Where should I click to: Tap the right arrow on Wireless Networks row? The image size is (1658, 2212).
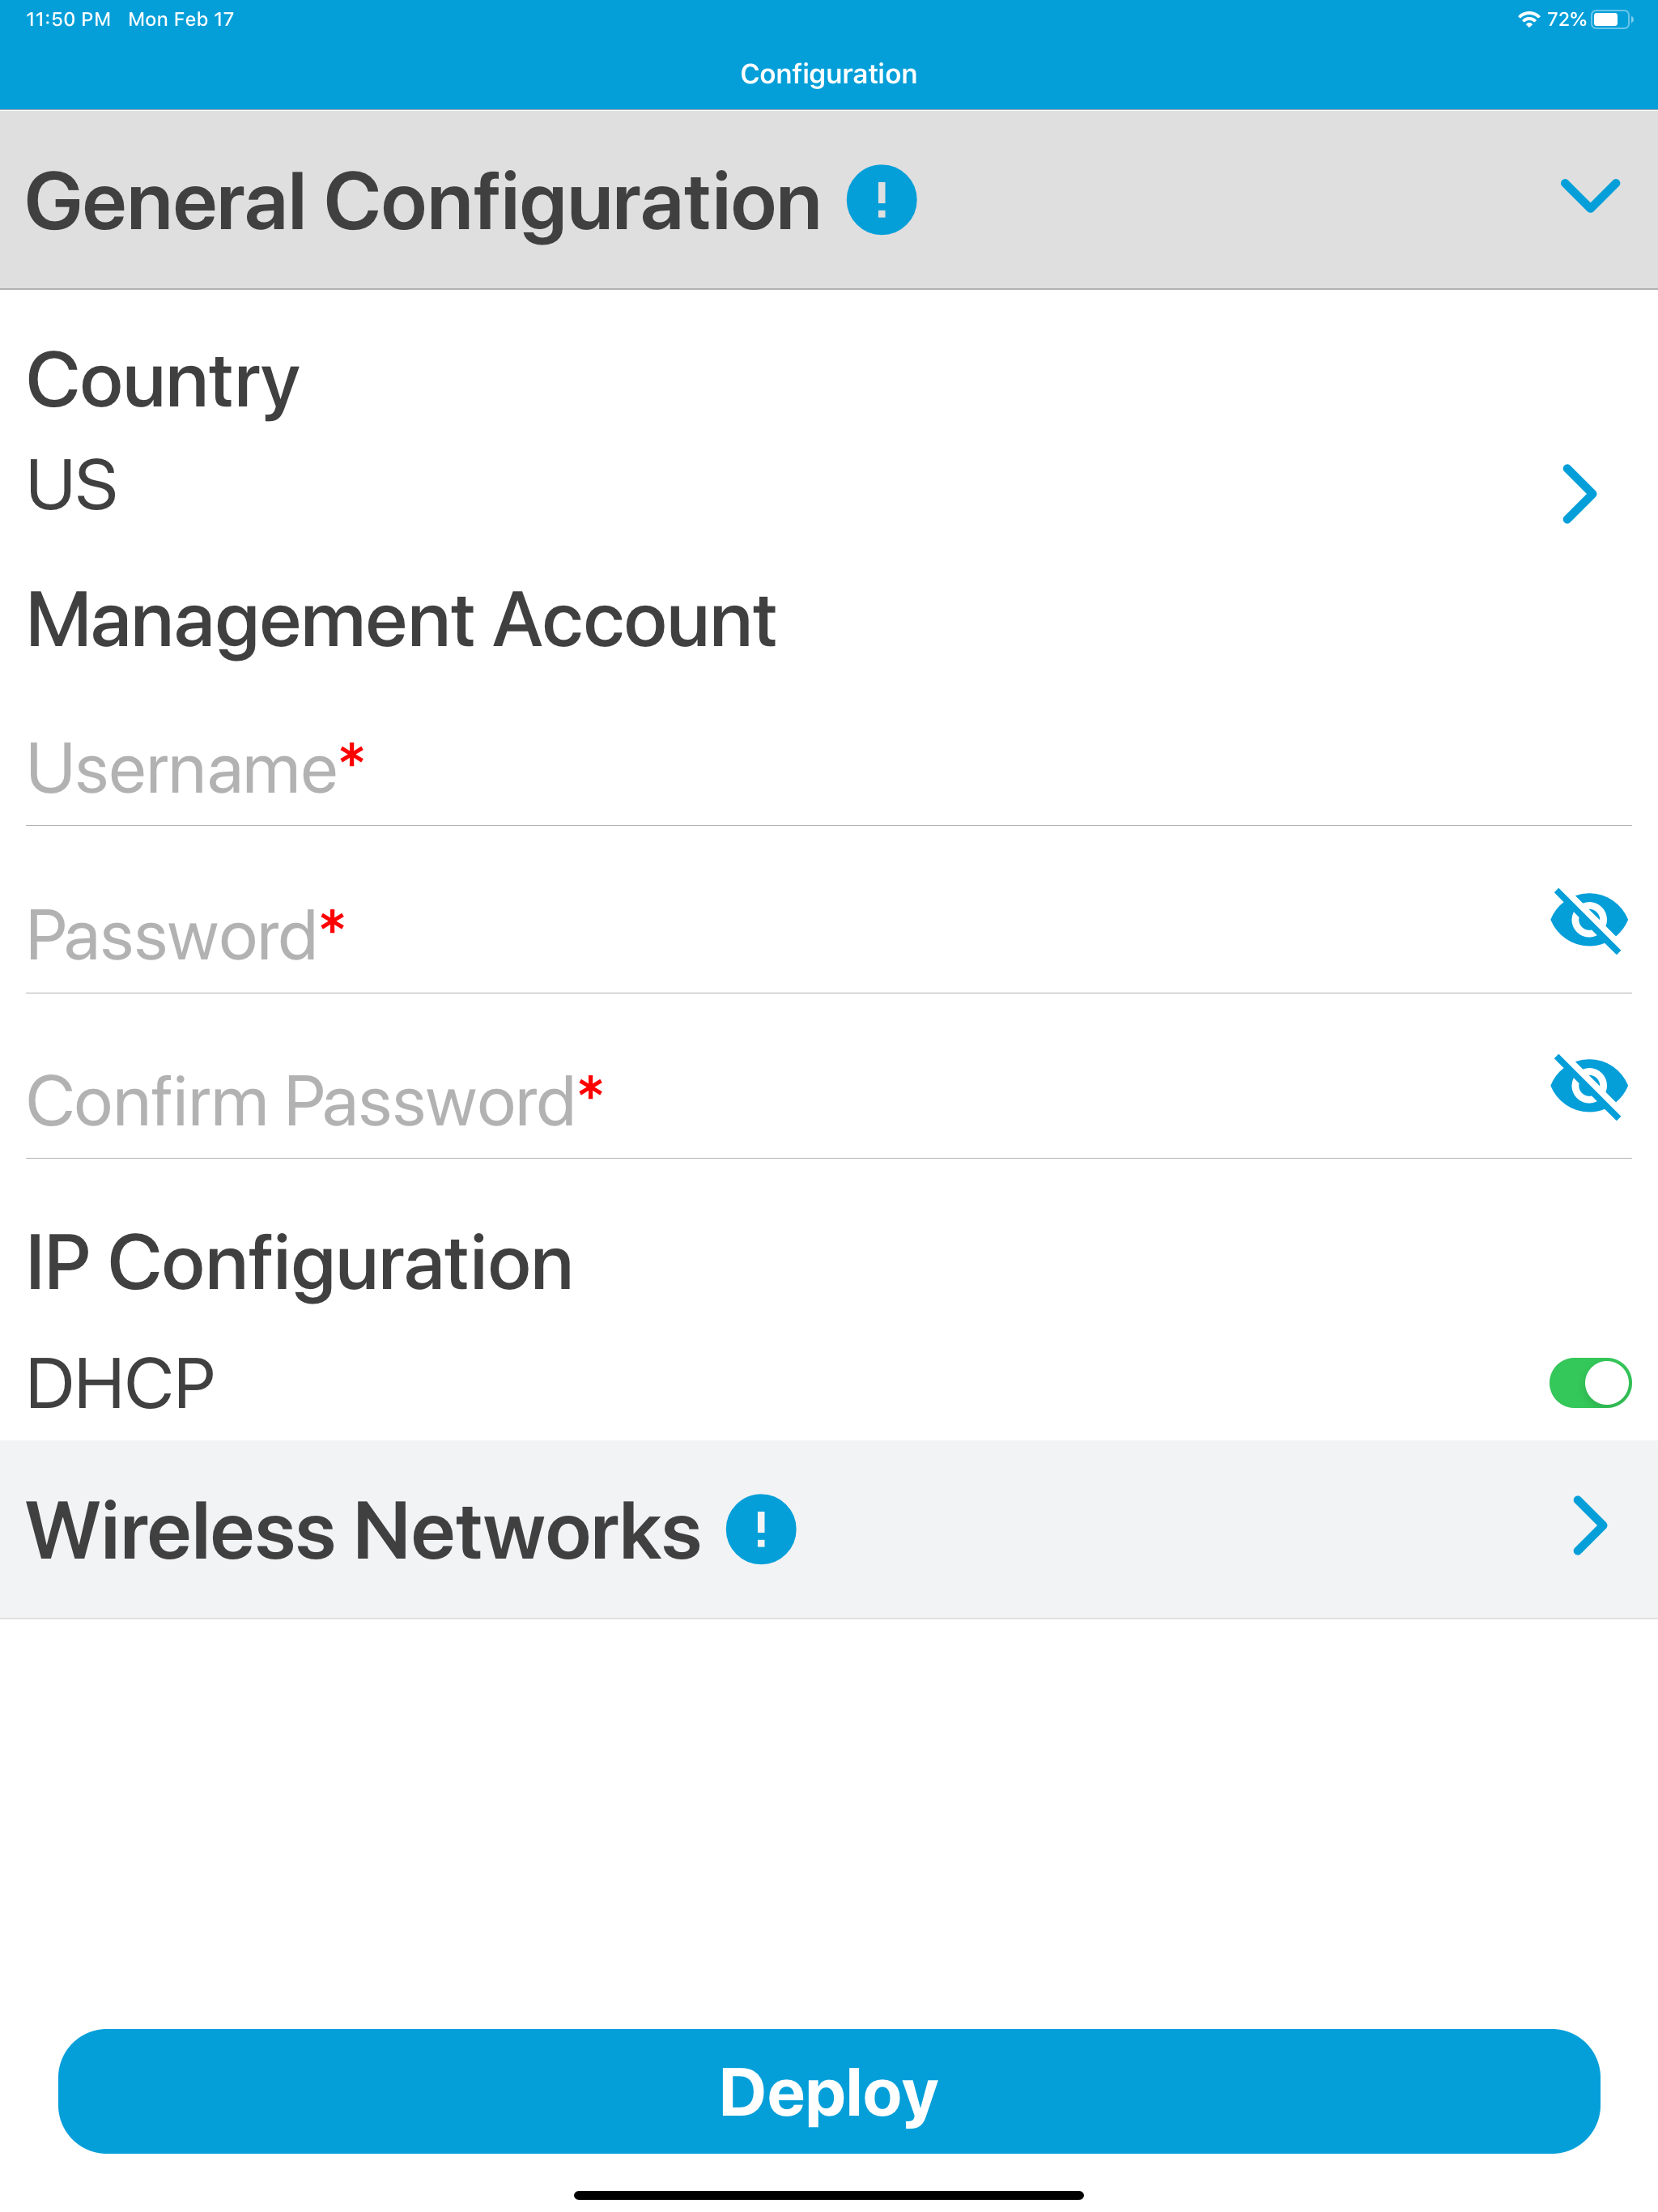(x=1589, y=1527)
